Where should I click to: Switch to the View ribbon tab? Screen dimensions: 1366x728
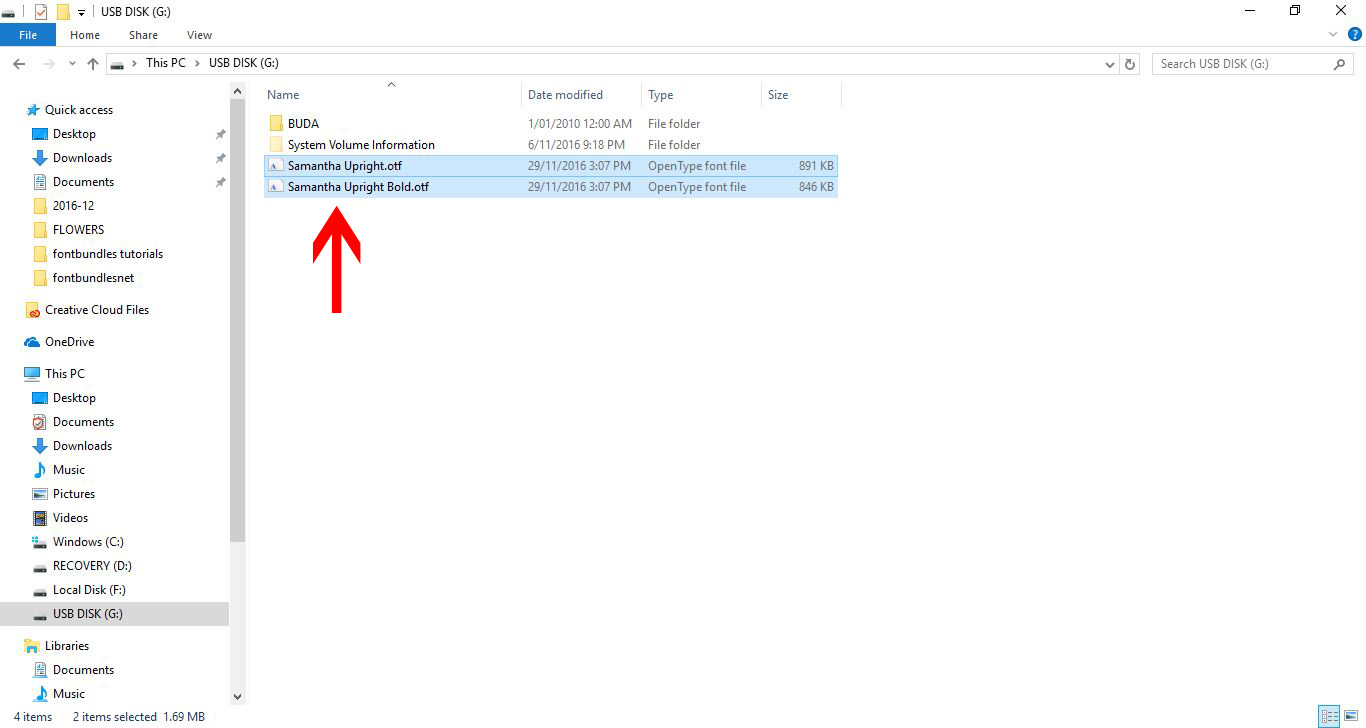199,35
